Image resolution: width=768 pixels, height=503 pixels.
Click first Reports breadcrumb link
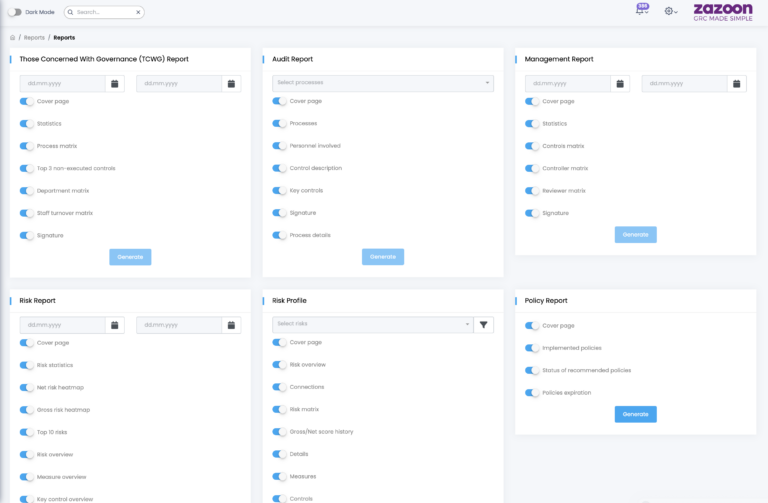click(34, 37)
